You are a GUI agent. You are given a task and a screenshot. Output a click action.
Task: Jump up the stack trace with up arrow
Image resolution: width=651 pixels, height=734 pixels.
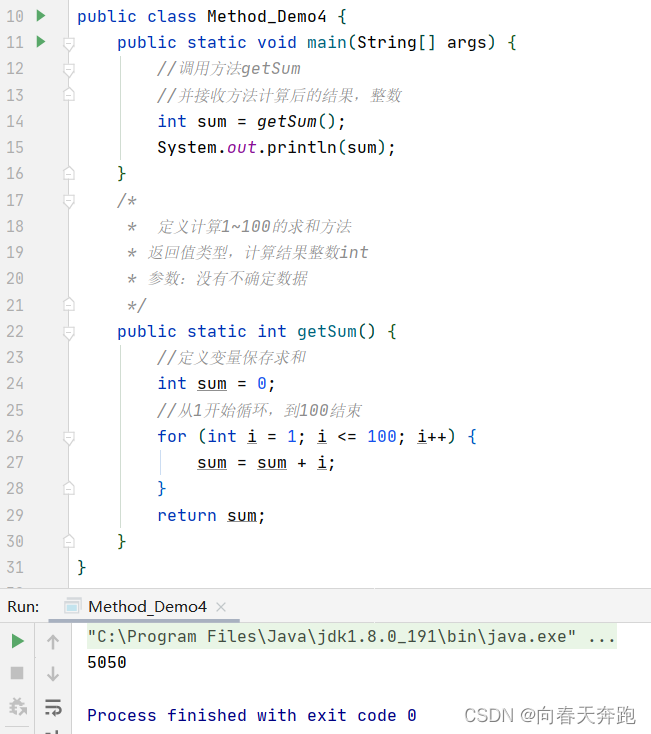(53, 642)
